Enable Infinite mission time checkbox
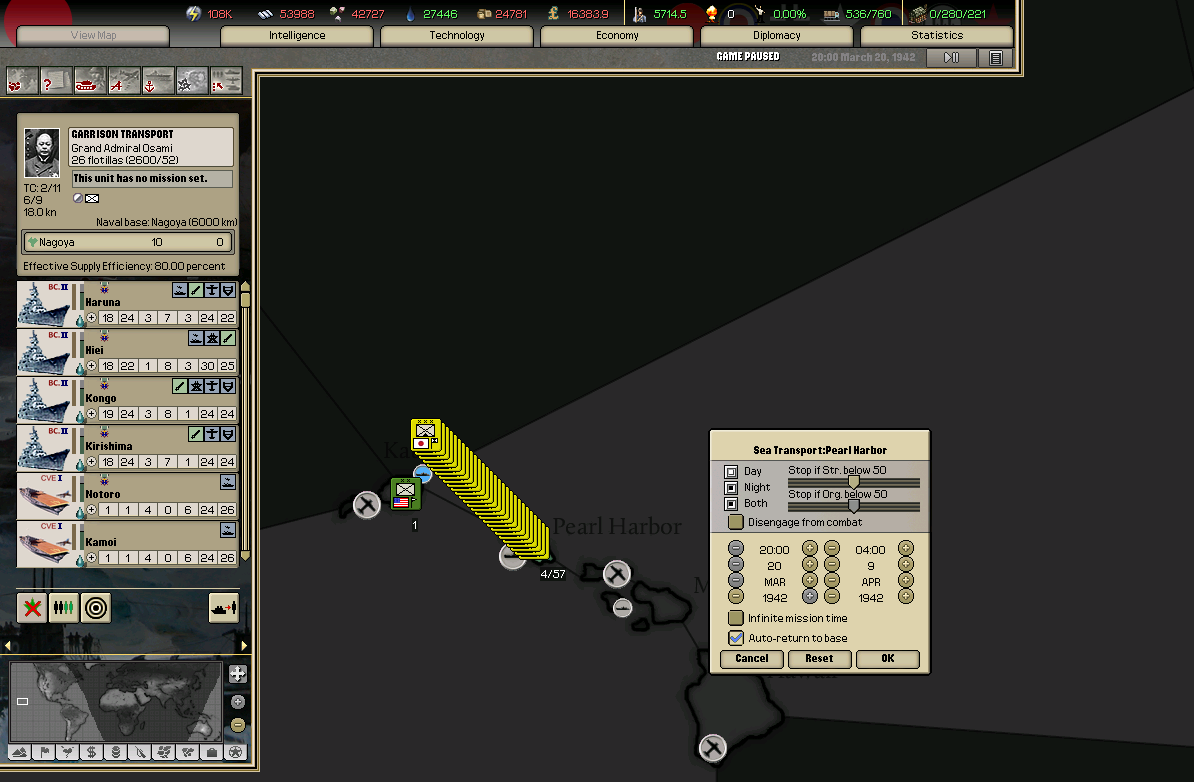The height and width of the screenshot is (782, 1194). [736, 618]
